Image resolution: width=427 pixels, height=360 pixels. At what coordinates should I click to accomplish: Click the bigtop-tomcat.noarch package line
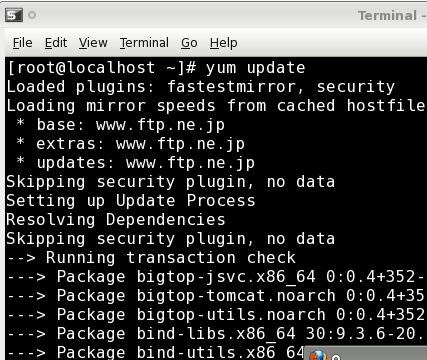pyautogui.click(x=216, y=296)
